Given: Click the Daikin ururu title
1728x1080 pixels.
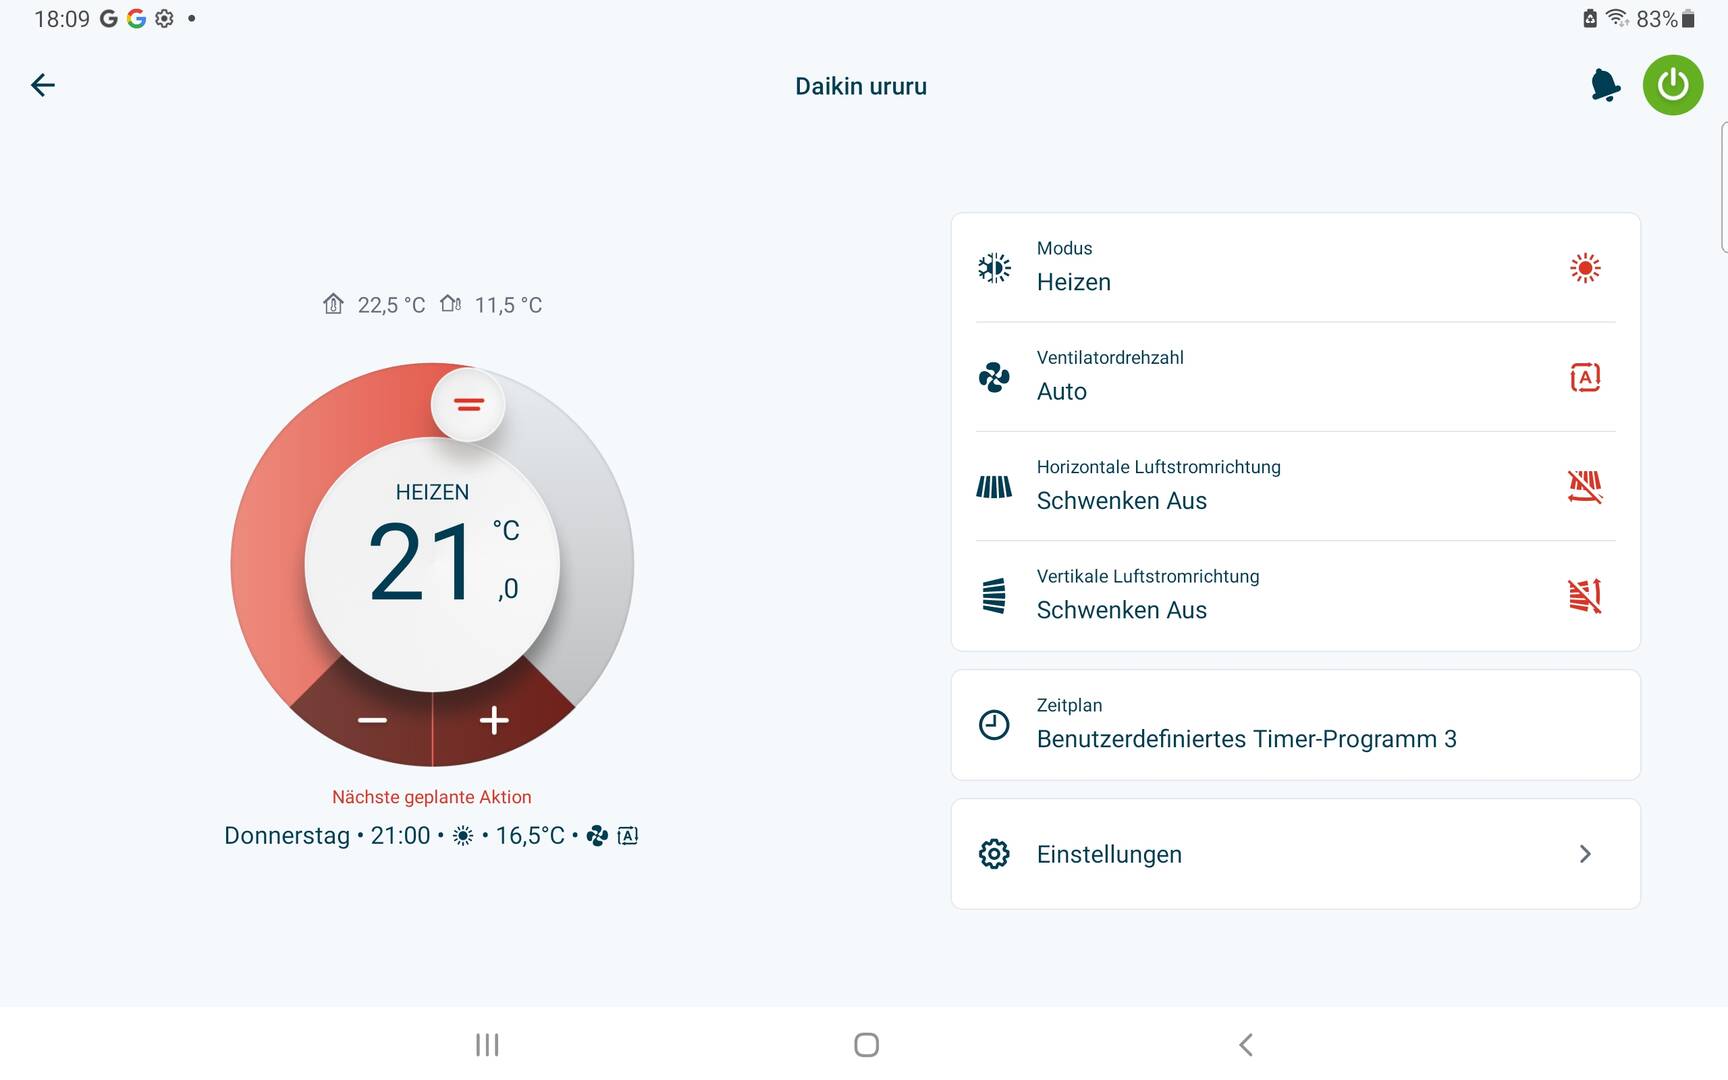Looking at the screenshot, I should pyautogui.click(x=861, y=86).
